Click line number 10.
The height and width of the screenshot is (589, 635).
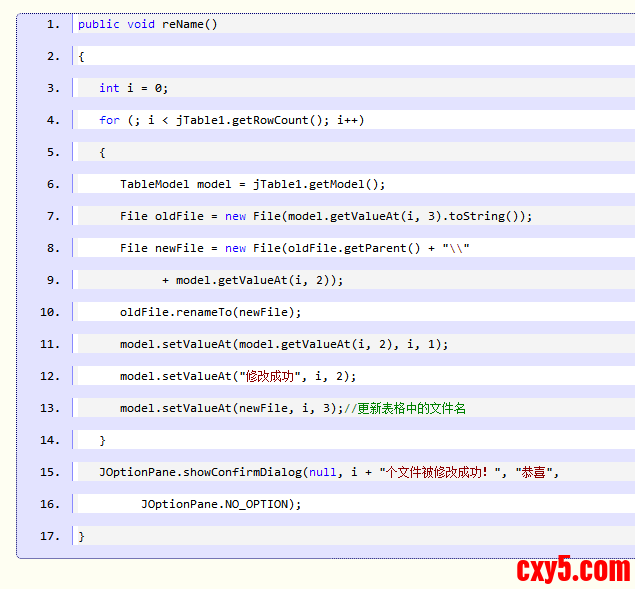coord(50,312)
